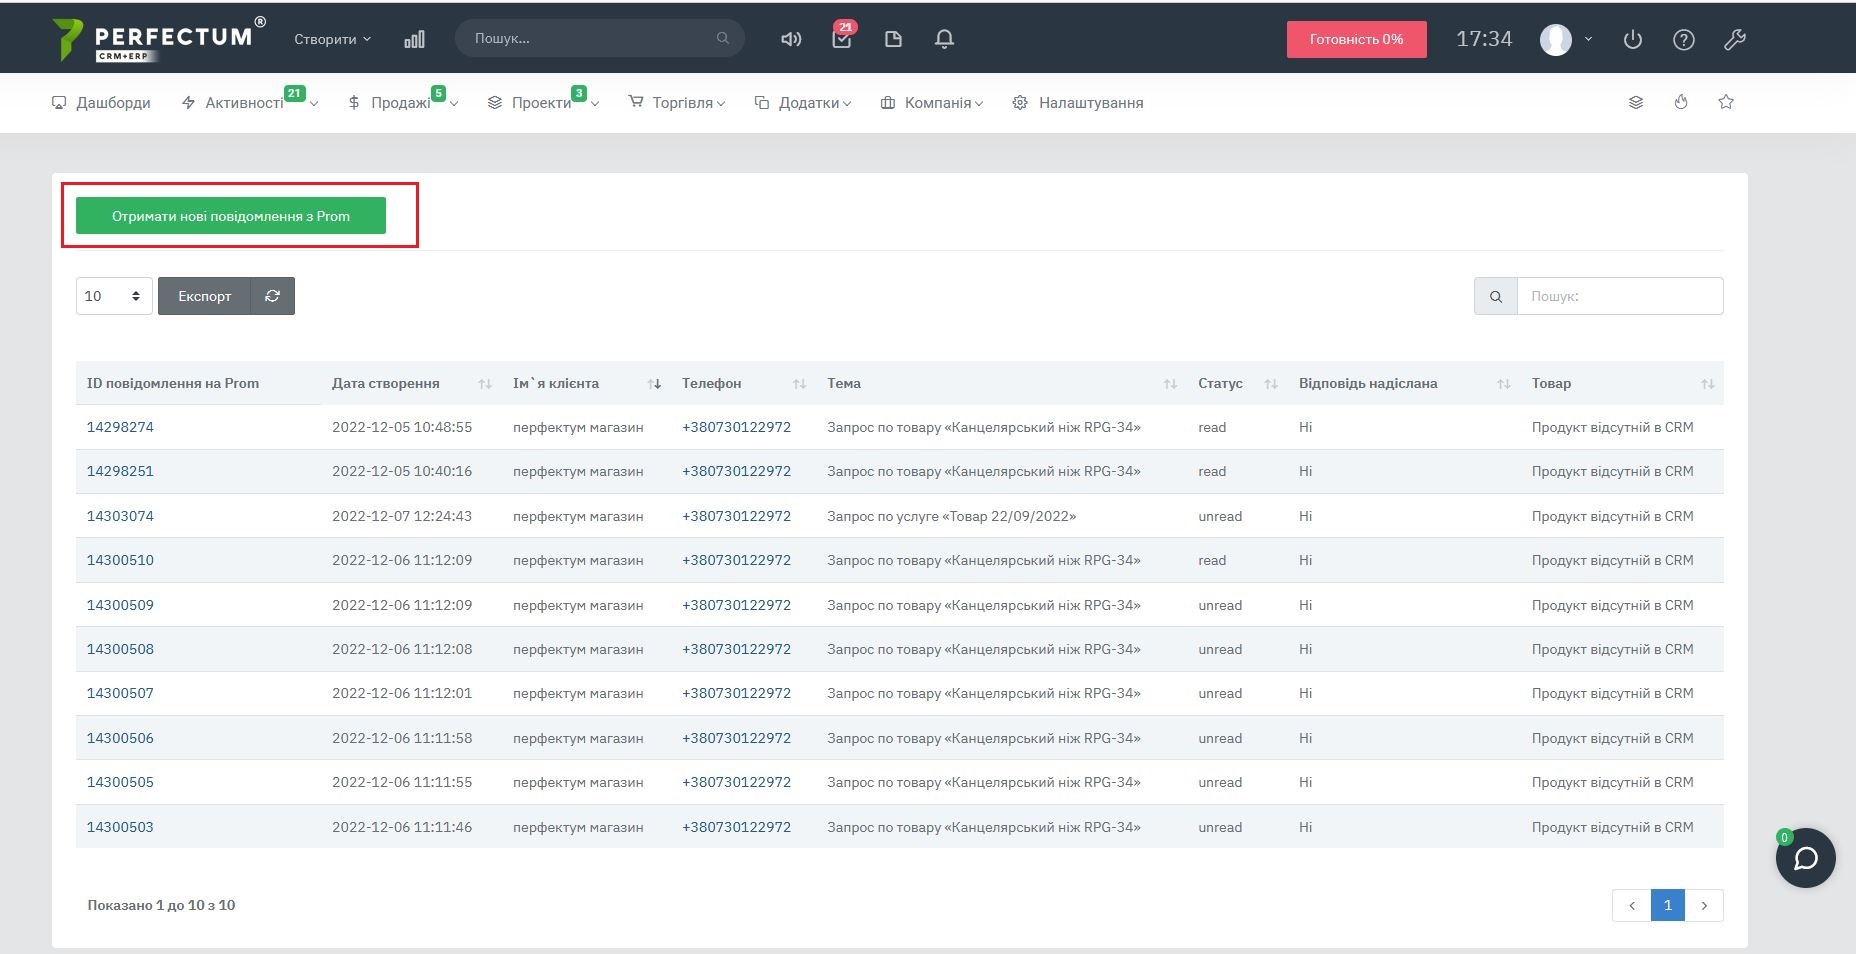Refresh the table with reload button

pos(272,296)
